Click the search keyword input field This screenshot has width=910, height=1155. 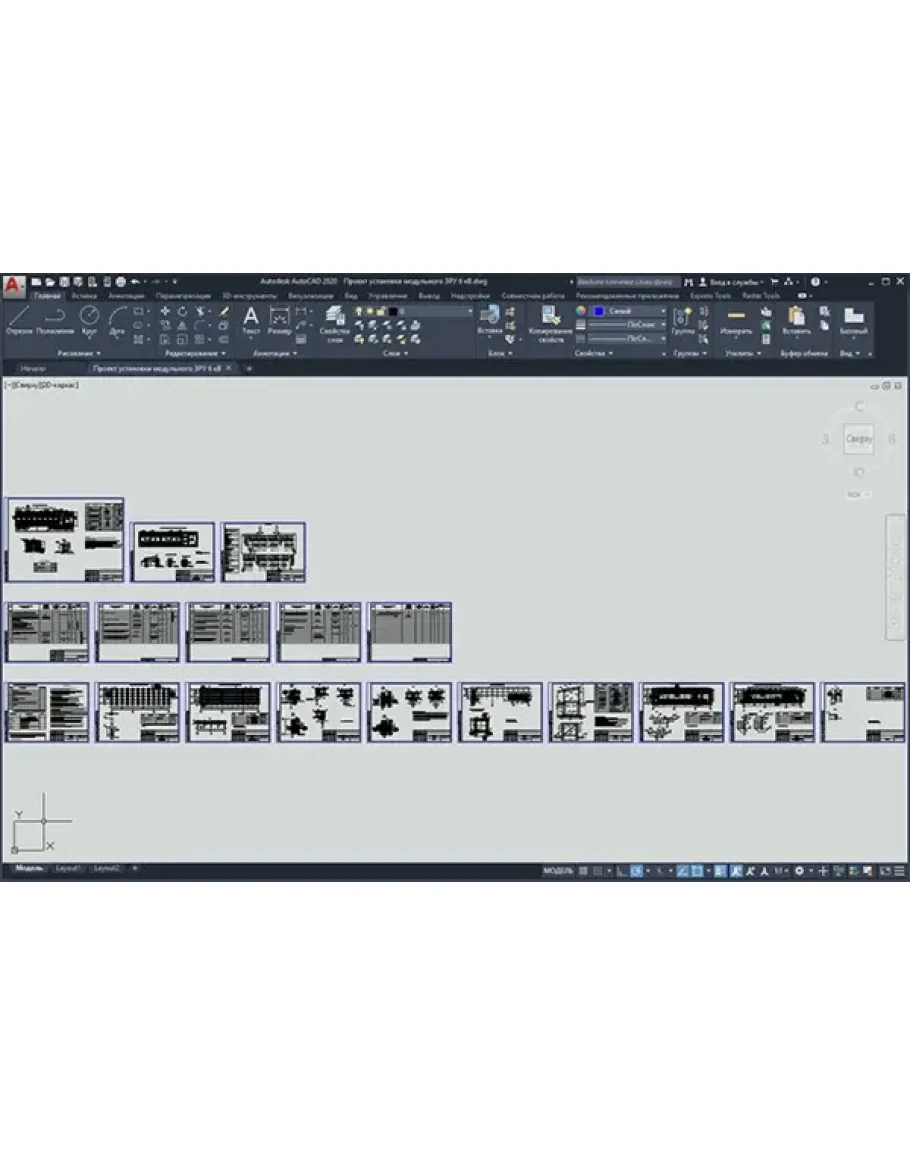[x=628, y=282]
